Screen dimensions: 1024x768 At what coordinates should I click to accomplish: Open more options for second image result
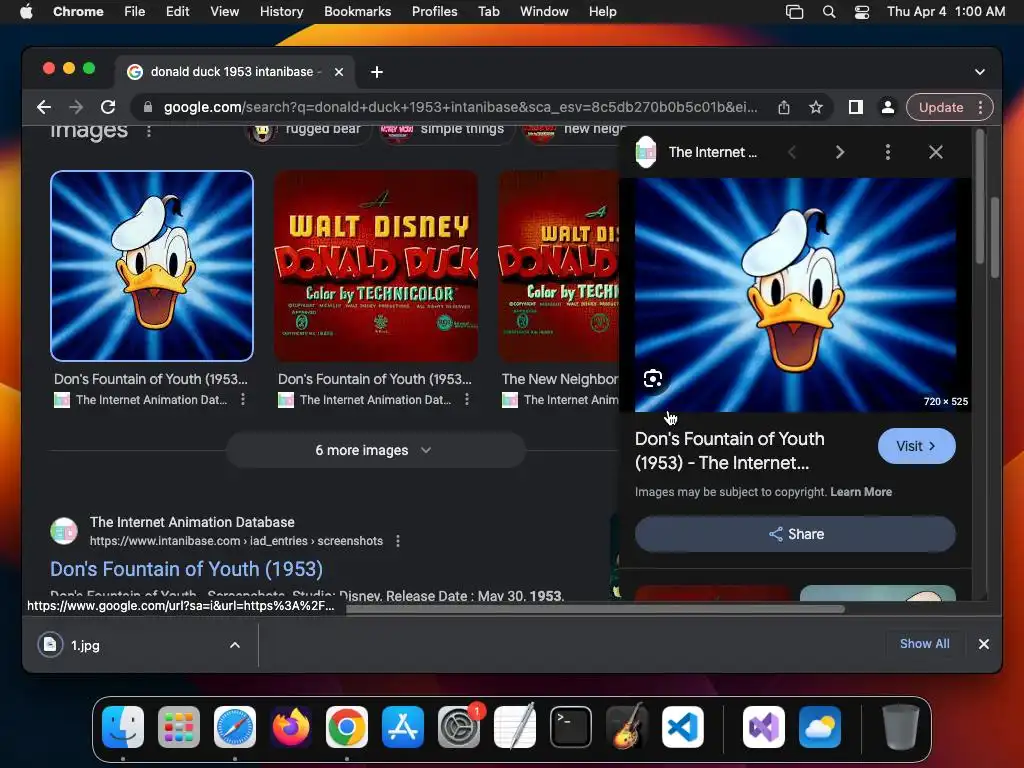467,399
